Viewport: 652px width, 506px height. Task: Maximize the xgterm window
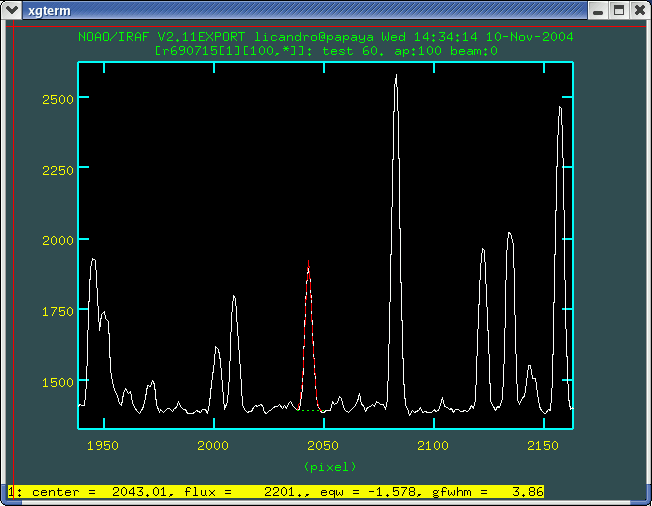point(618,11)
